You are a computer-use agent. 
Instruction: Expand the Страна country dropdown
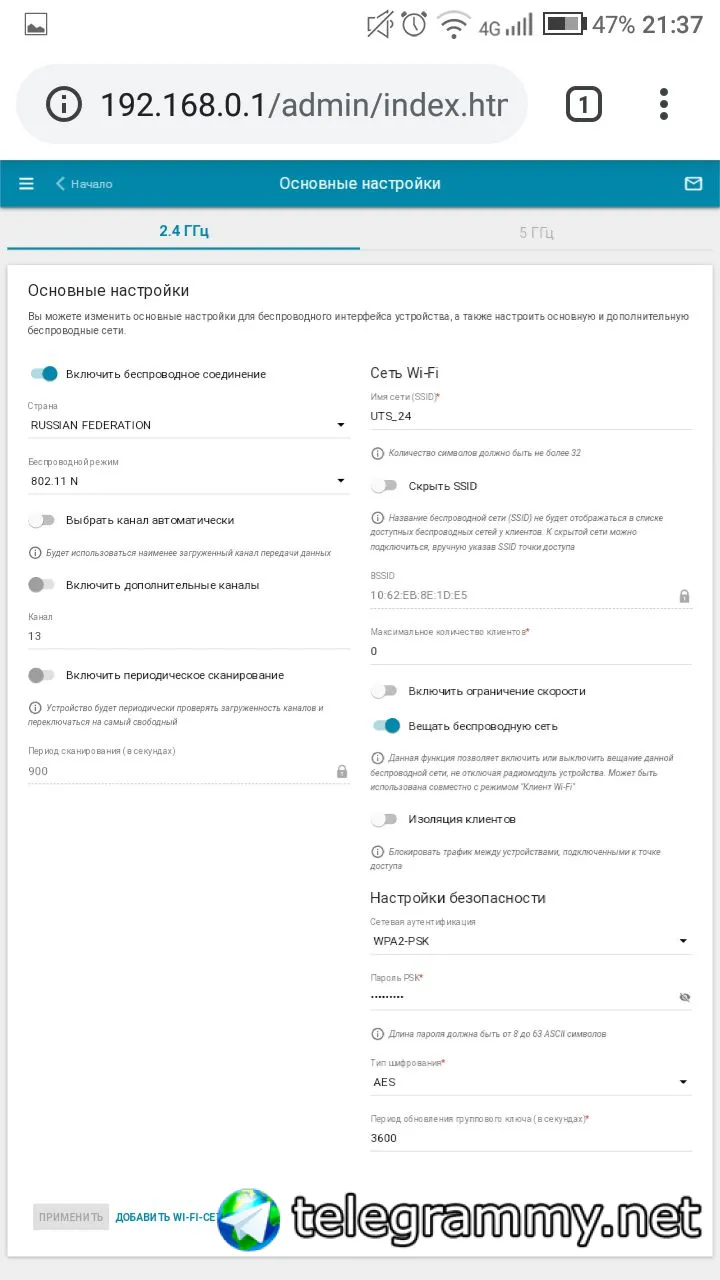point(189,425)
